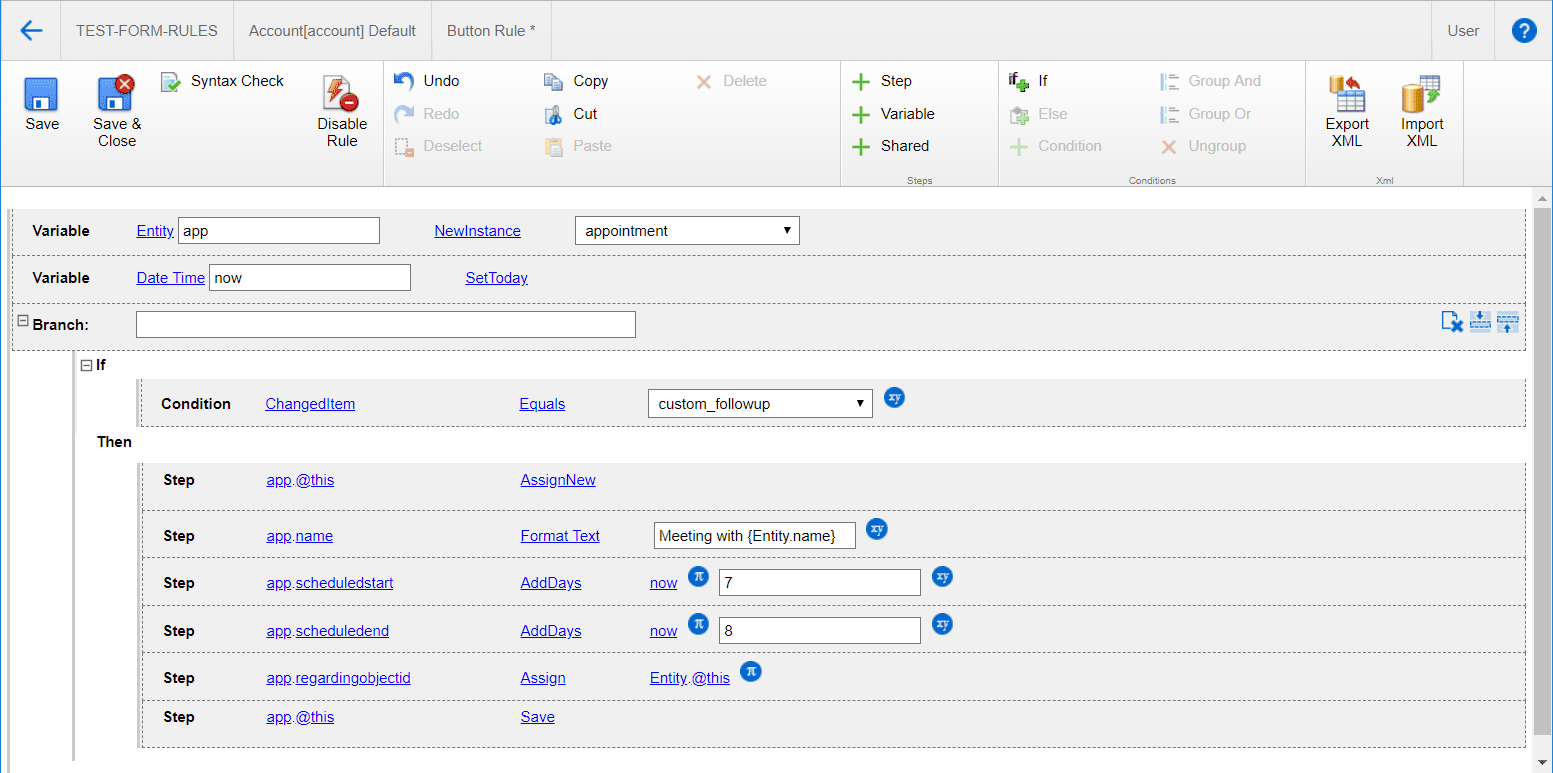1553x773 pixels.
Task: Click Save & Close button
Action: pyautogui.click(x=117, y=112)
